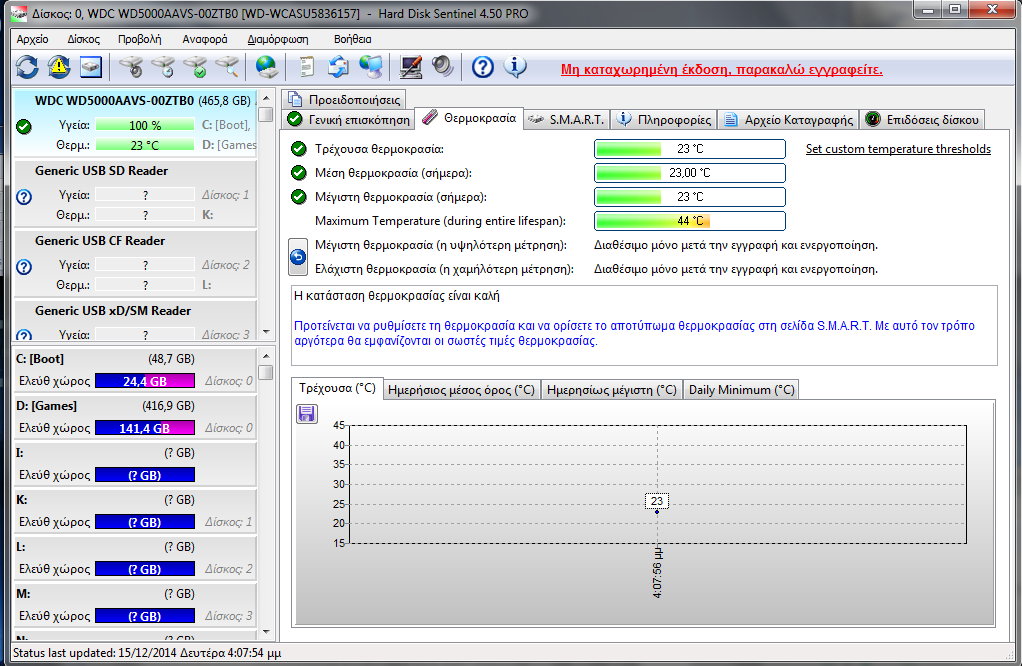This screenshot has width=1022, height=666.
Task: Click the Maximum Temperature lifespan bar 44 °C
Action: coord(690,221)
